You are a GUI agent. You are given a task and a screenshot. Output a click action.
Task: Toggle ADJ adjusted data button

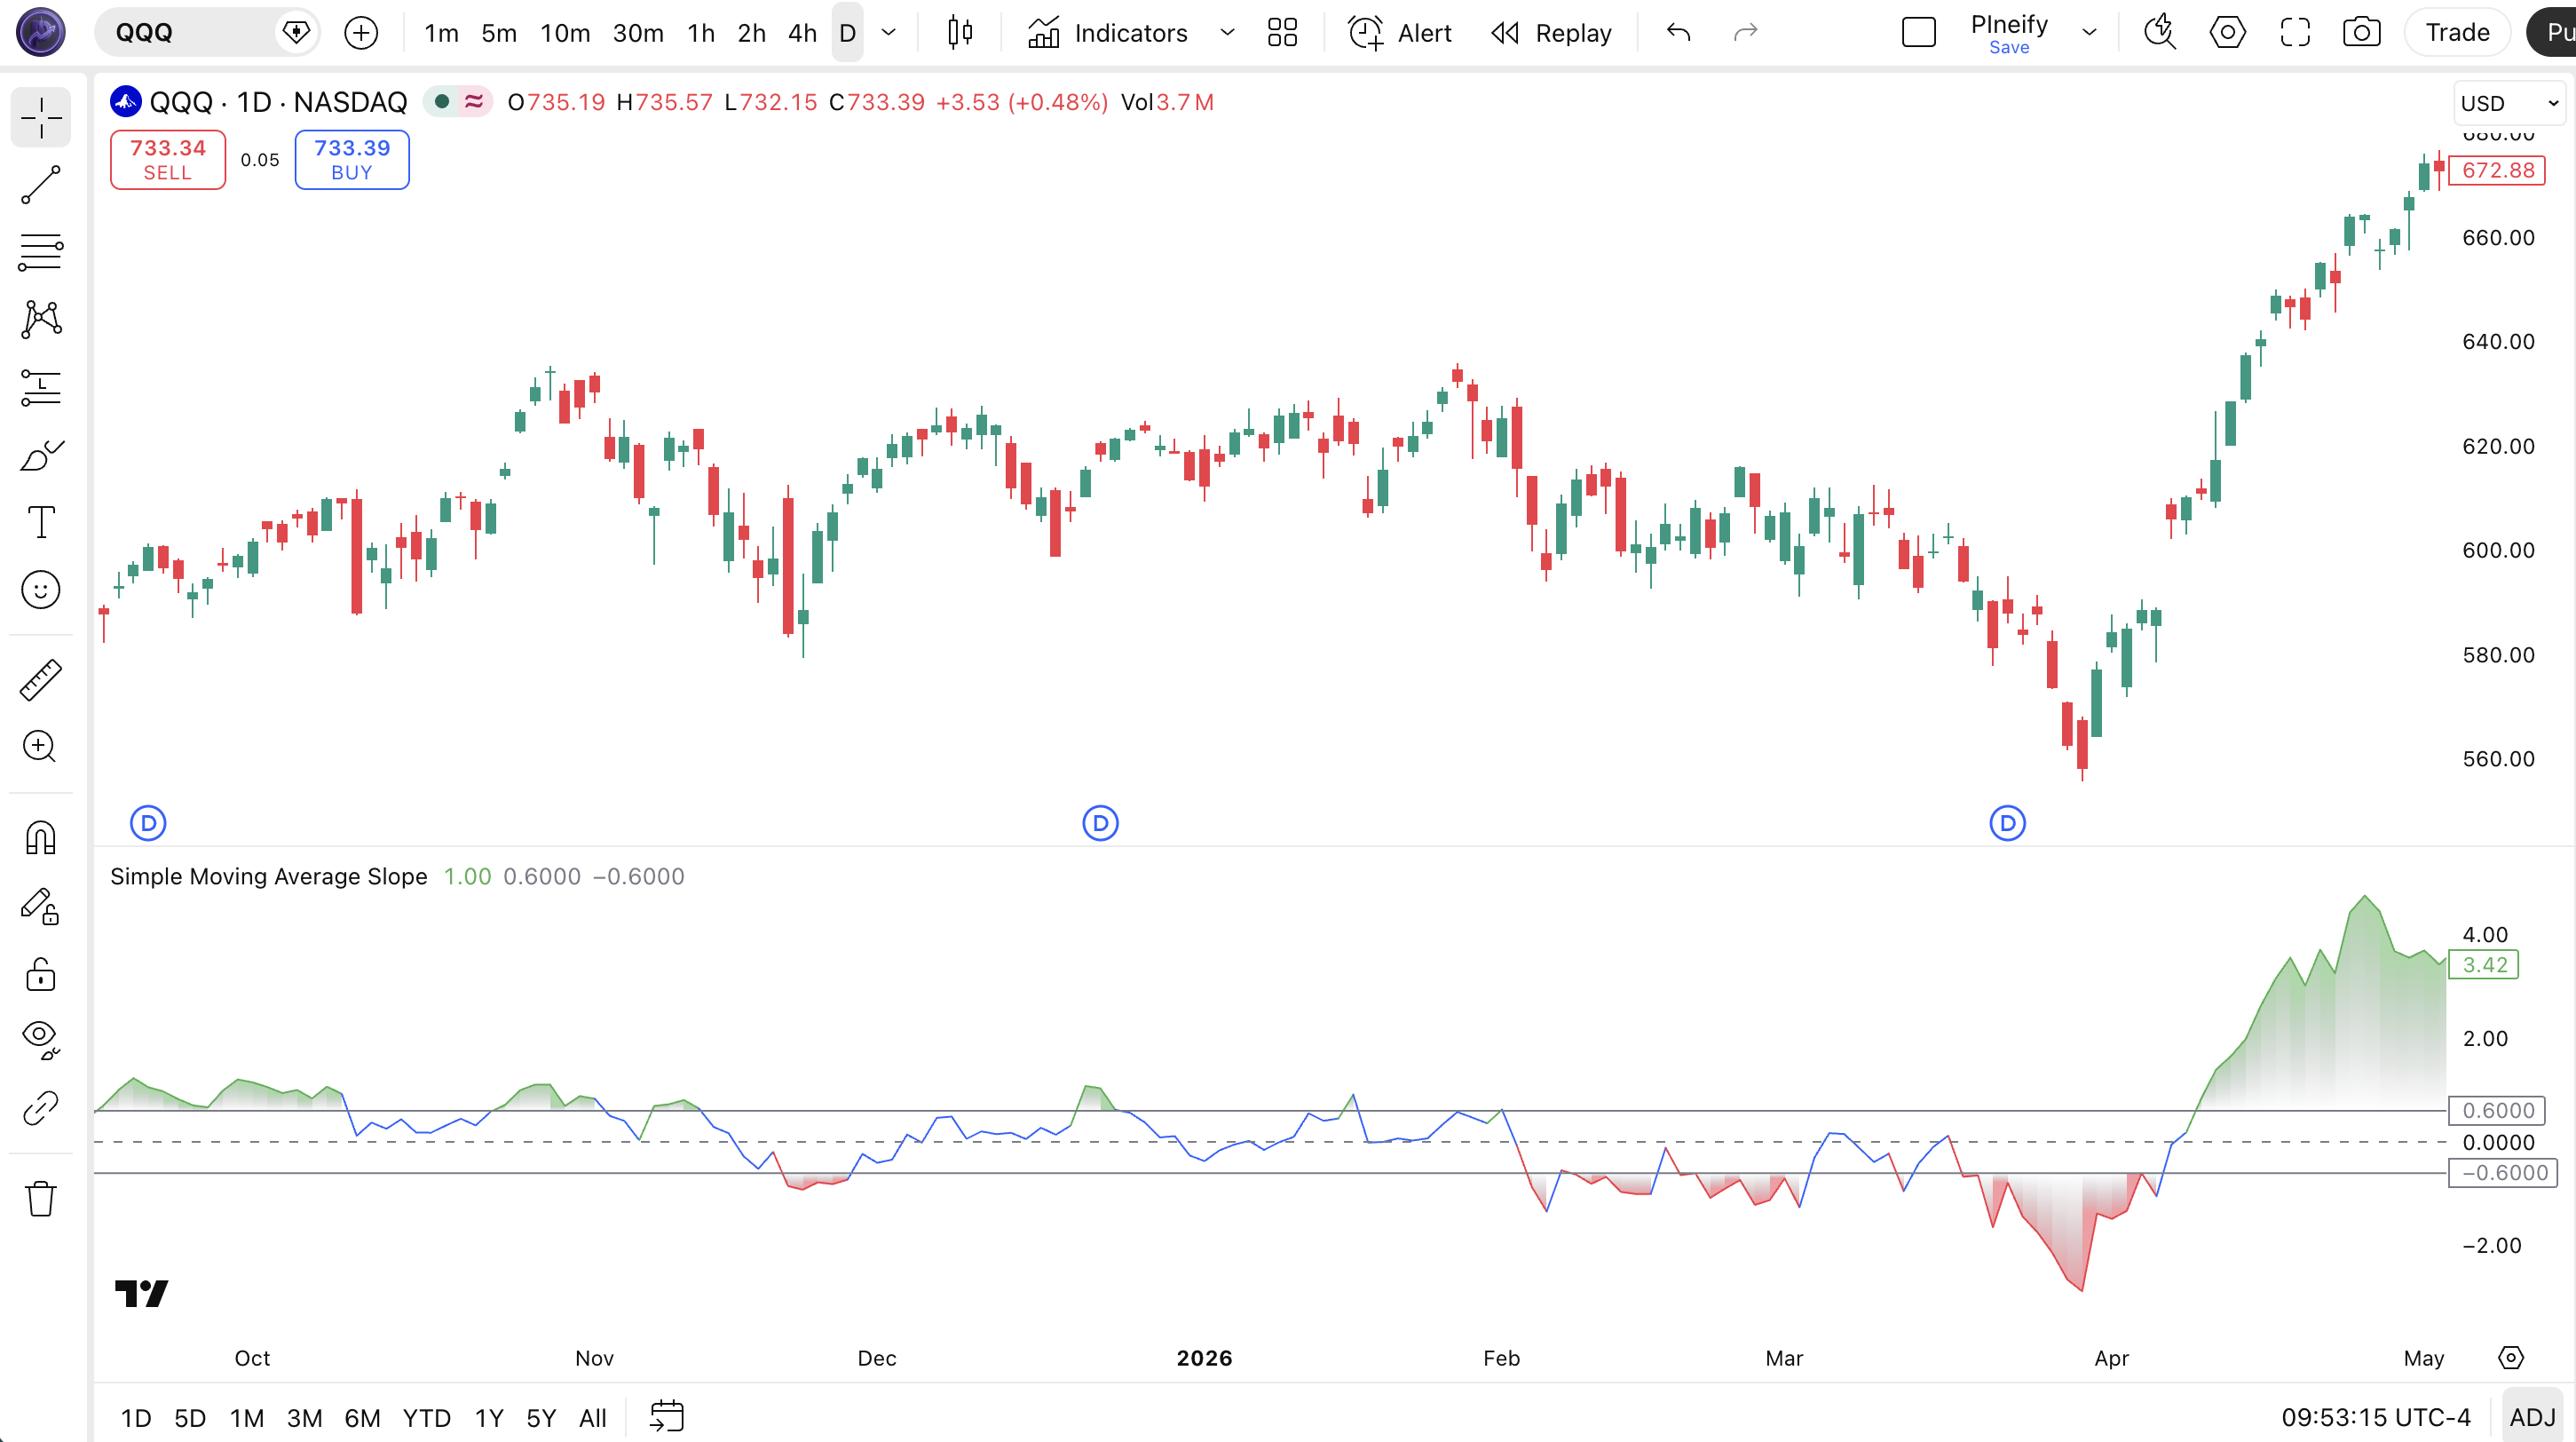[x=2532, y=1418]
